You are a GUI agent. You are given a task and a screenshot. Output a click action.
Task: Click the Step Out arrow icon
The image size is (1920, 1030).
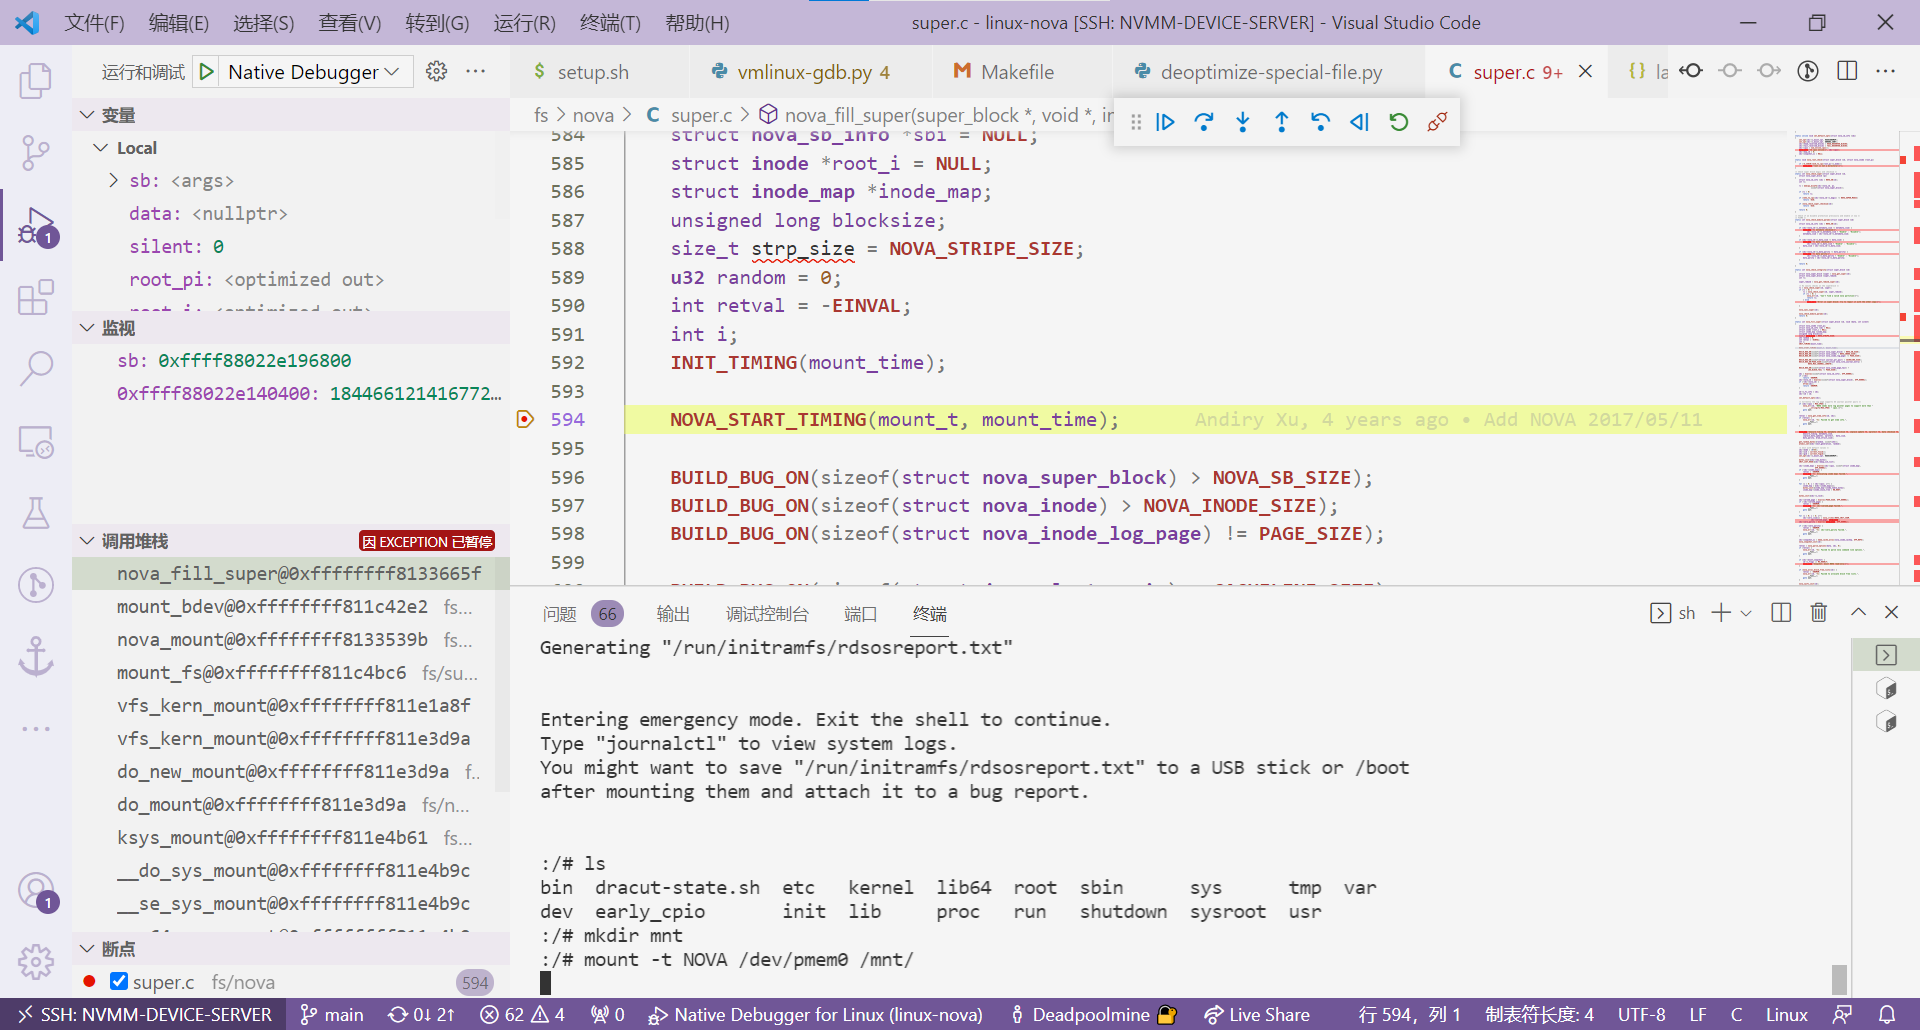(x=1282, y=122)
